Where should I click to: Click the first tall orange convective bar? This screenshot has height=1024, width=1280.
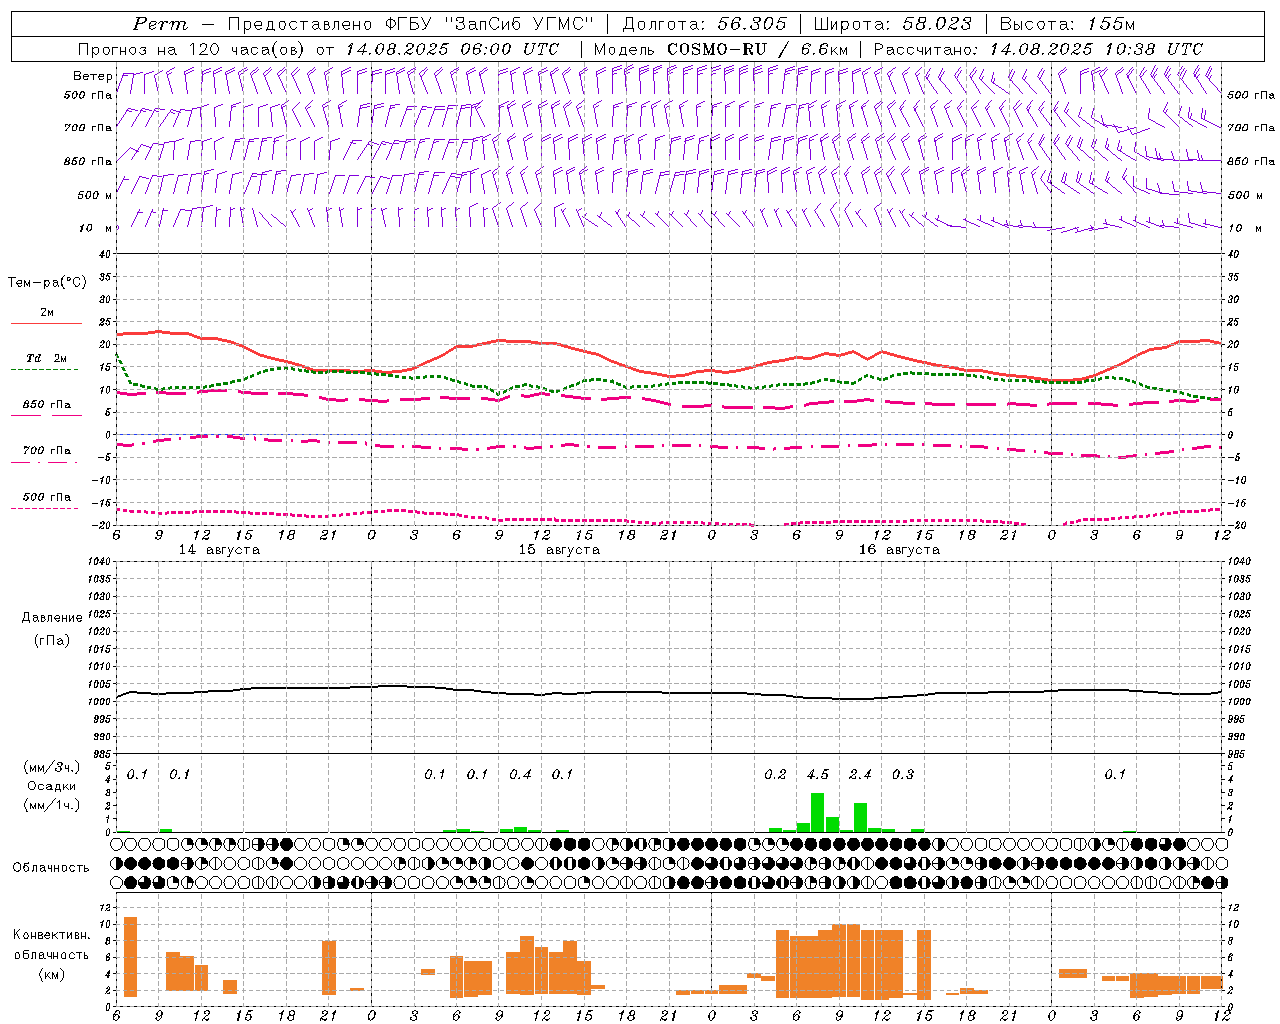[130, 957]
